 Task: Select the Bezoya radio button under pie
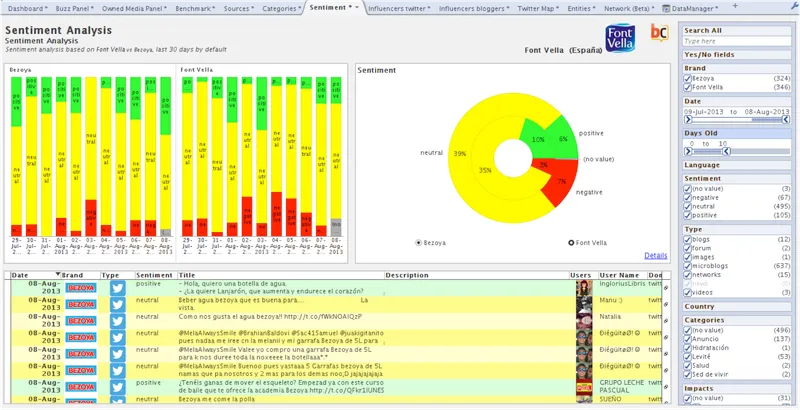(419, 243)
